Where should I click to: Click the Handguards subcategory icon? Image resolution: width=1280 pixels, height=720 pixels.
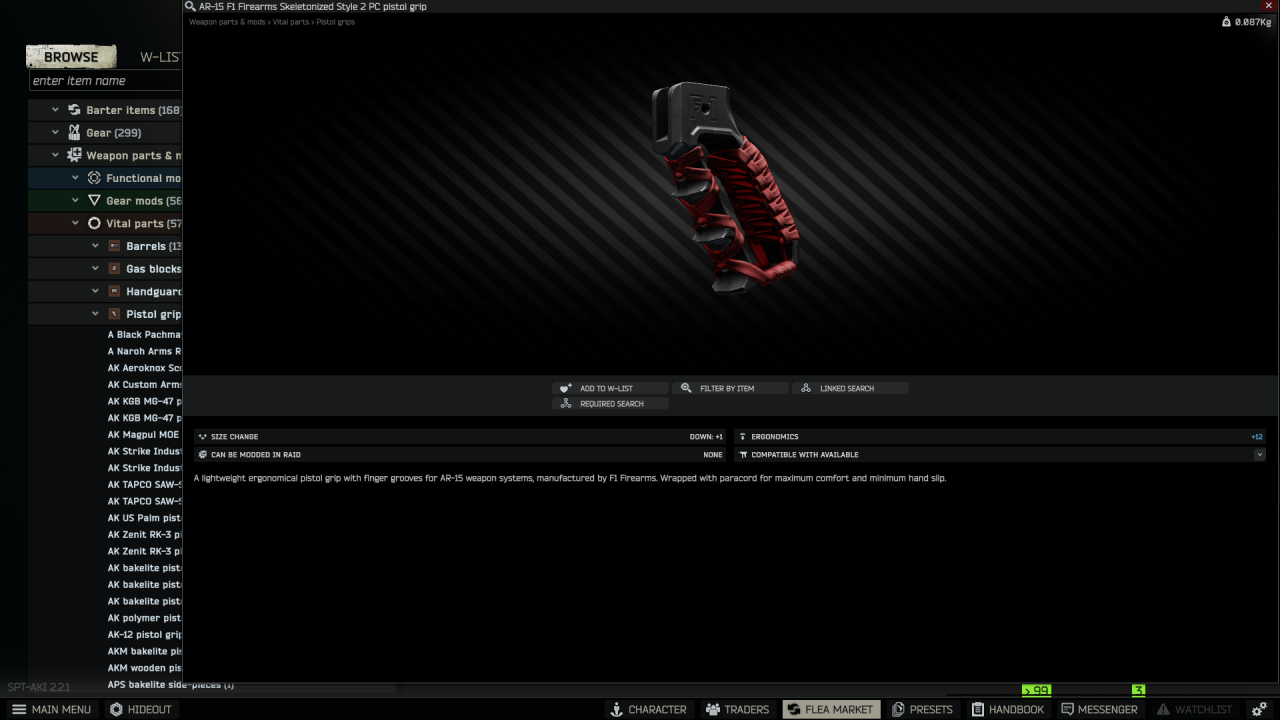coord(115,291)
